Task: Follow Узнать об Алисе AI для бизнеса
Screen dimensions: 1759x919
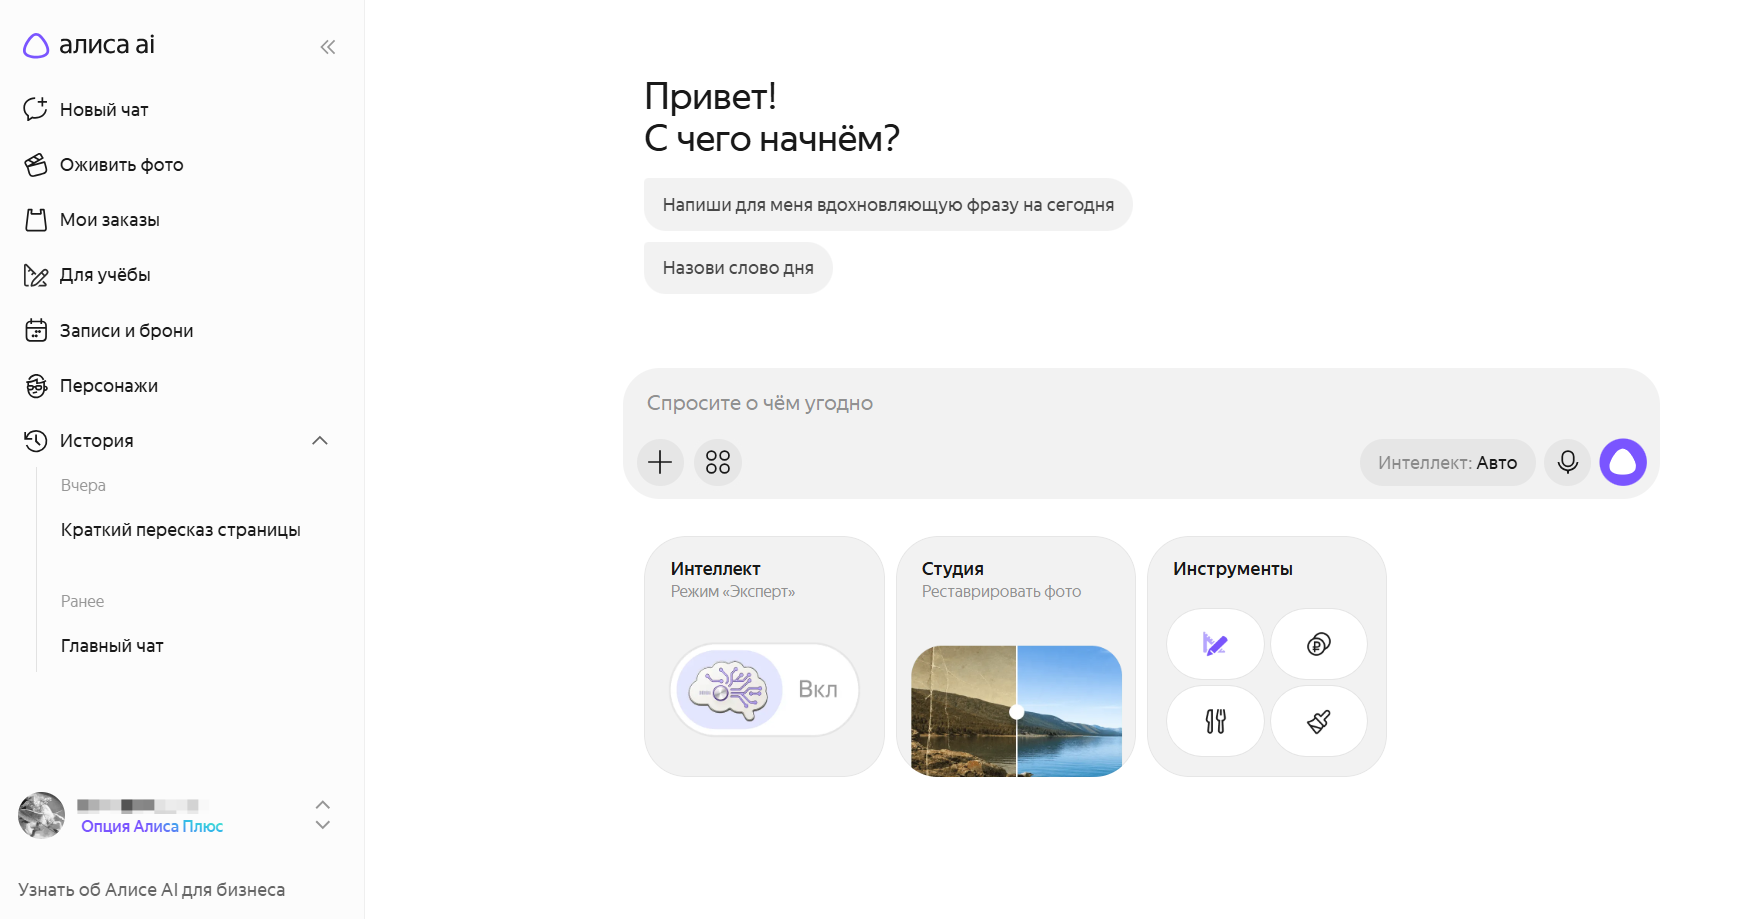Action: [151, 890]
